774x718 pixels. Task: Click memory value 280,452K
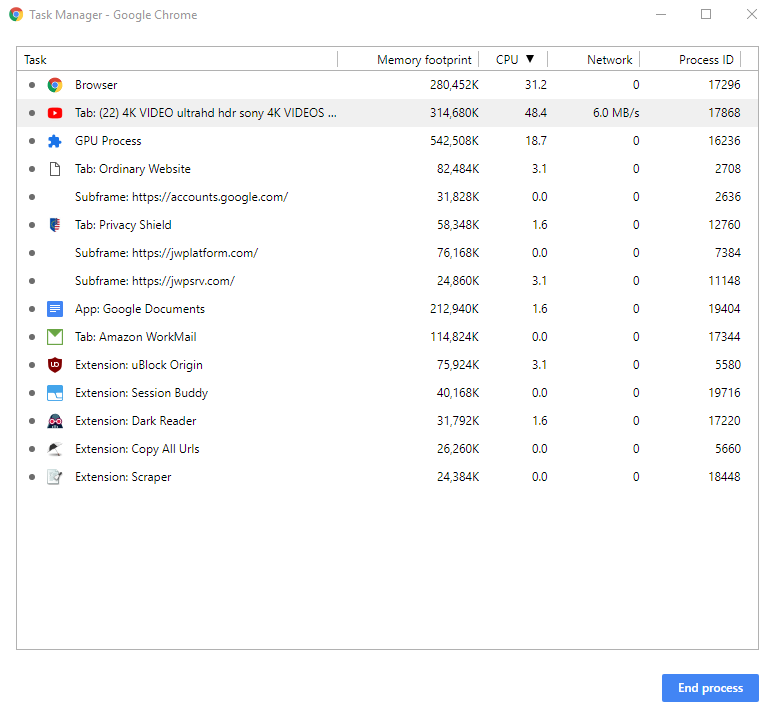(454, 85)
